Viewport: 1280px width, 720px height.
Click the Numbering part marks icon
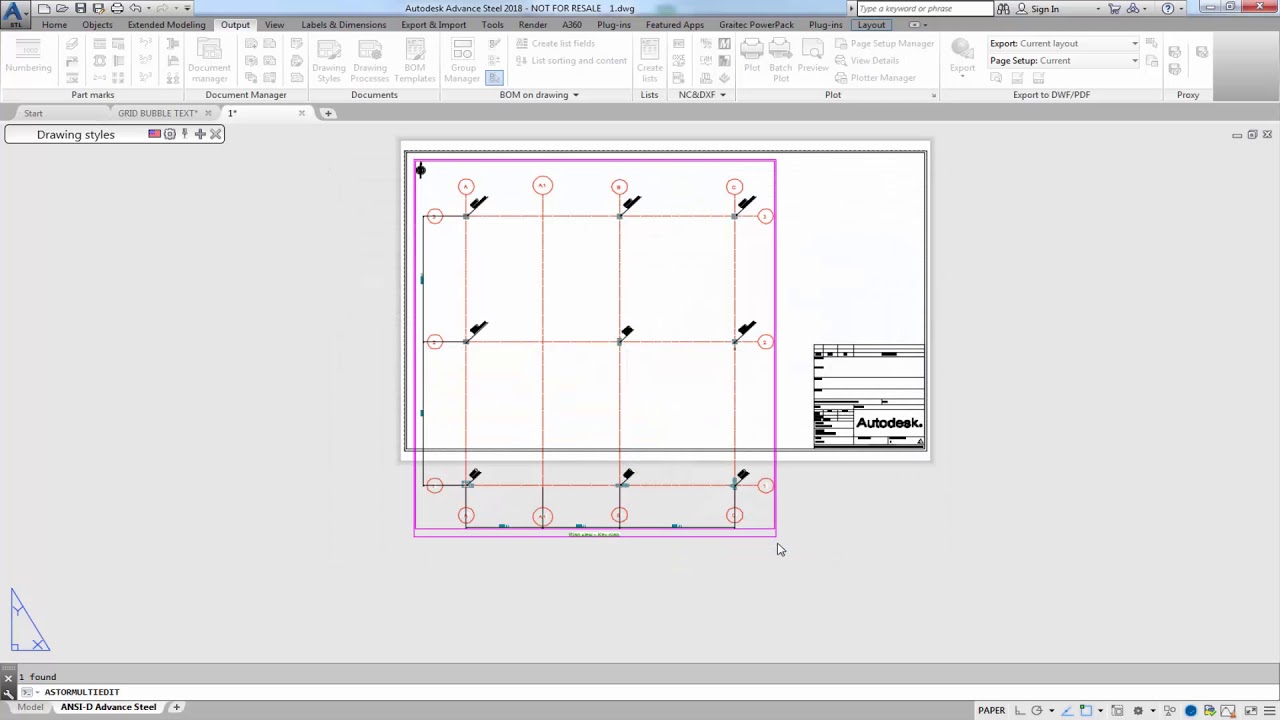(x=28, y=56)
